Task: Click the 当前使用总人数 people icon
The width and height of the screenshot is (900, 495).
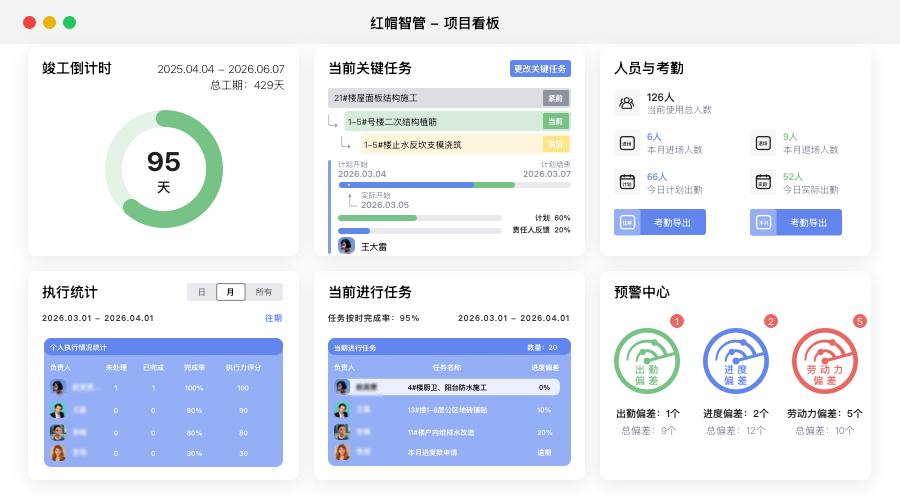Action: tap(627, 102)
